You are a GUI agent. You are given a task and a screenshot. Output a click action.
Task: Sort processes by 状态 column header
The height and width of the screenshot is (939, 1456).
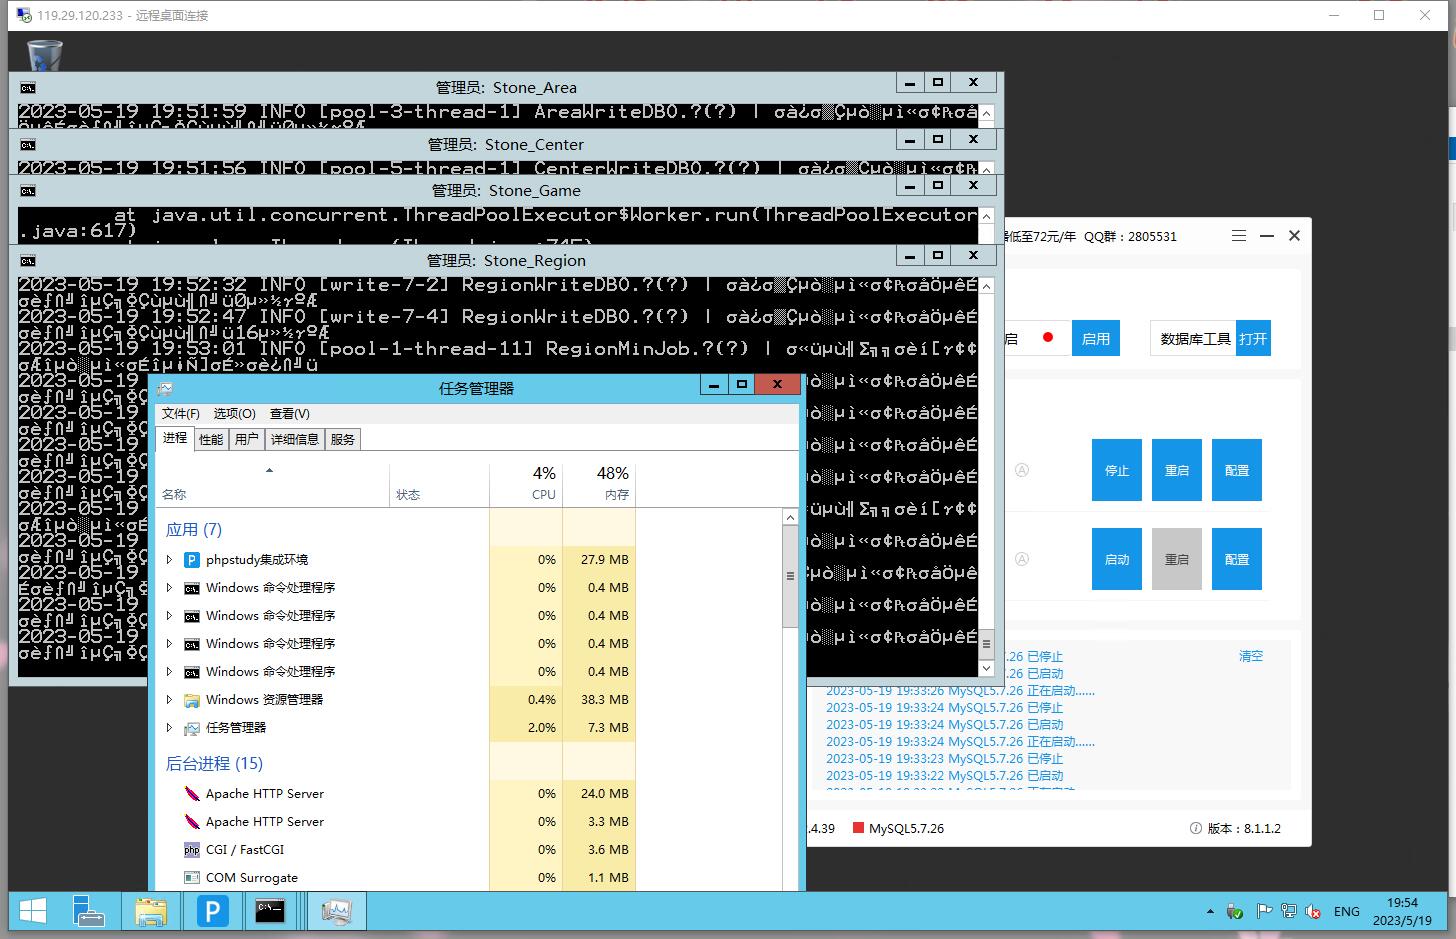(439, 485)
